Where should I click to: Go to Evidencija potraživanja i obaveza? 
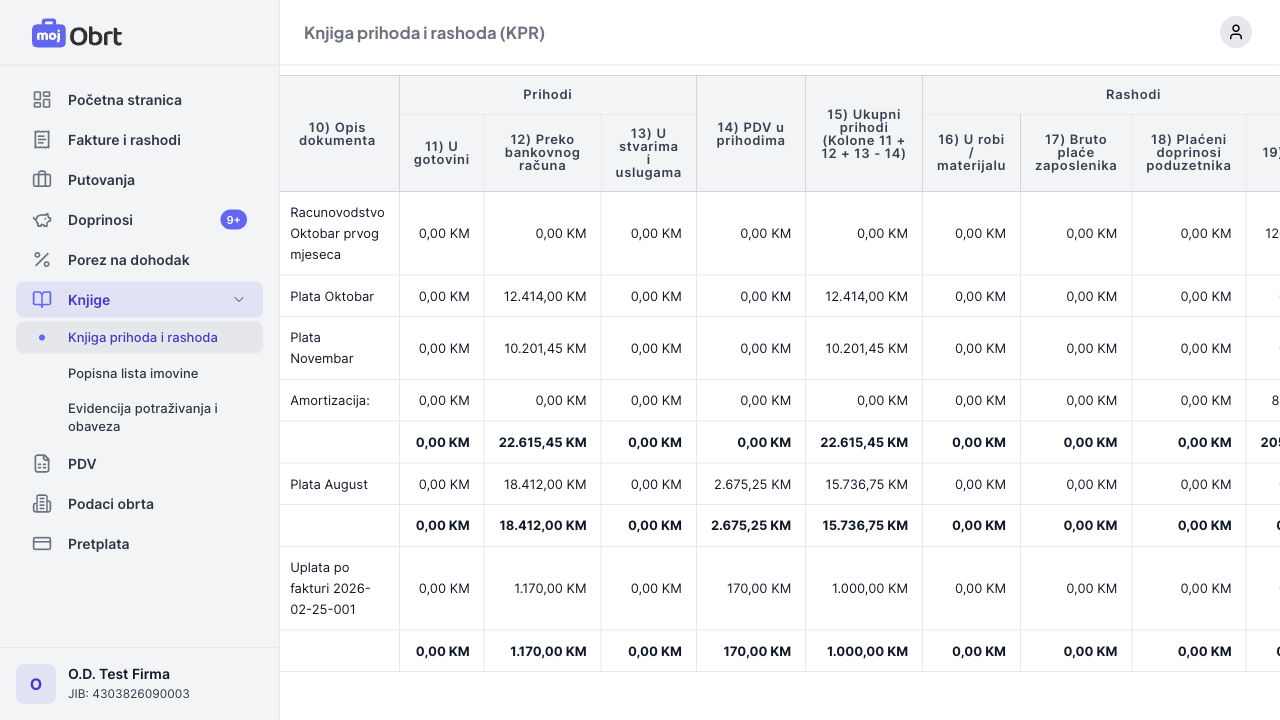[142, 417]
